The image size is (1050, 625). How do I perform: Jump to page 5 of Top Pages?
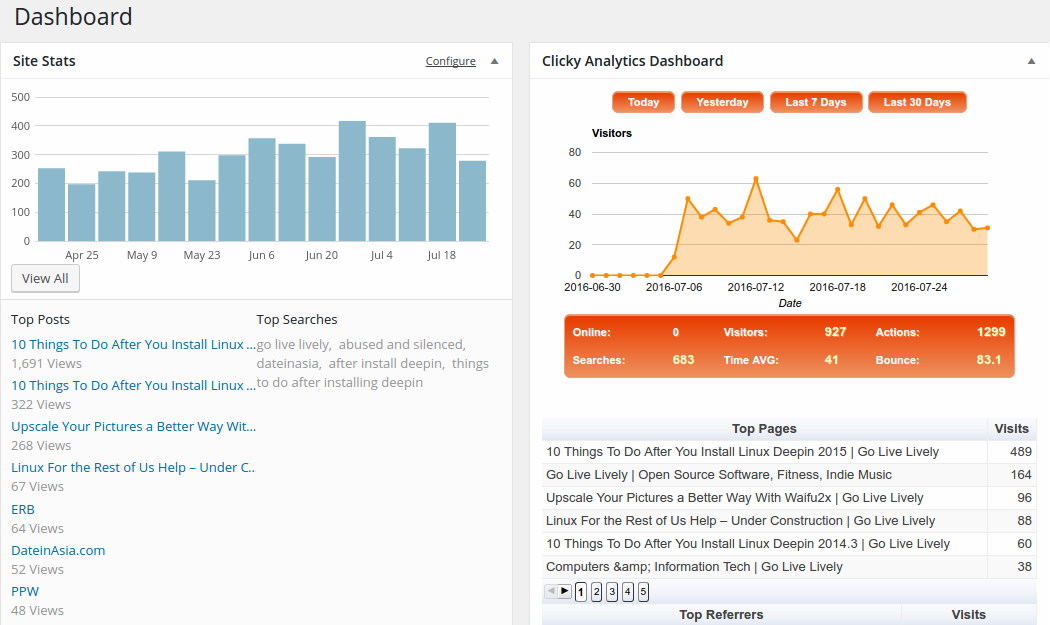[x=643, y=591]
